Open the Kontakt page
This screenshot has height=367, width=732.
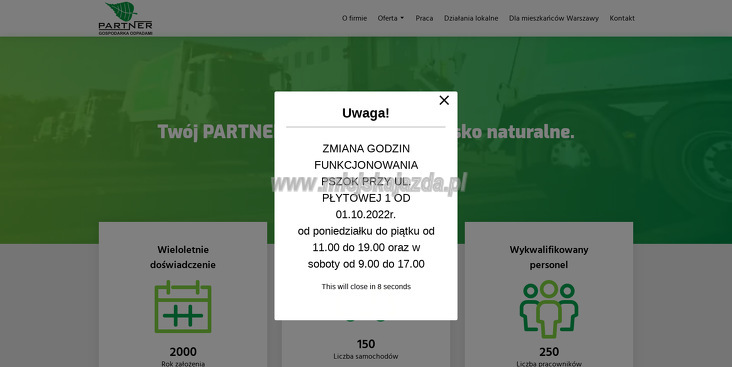coord(622,18)
